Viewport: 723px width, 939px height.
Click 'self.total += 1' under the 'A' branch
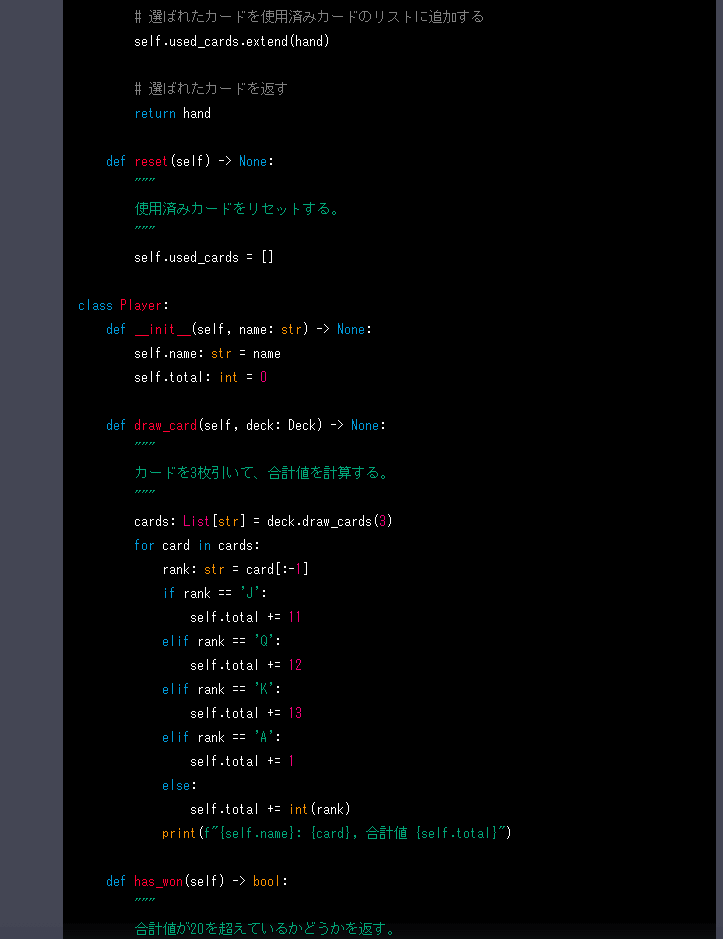click(242, 761)
